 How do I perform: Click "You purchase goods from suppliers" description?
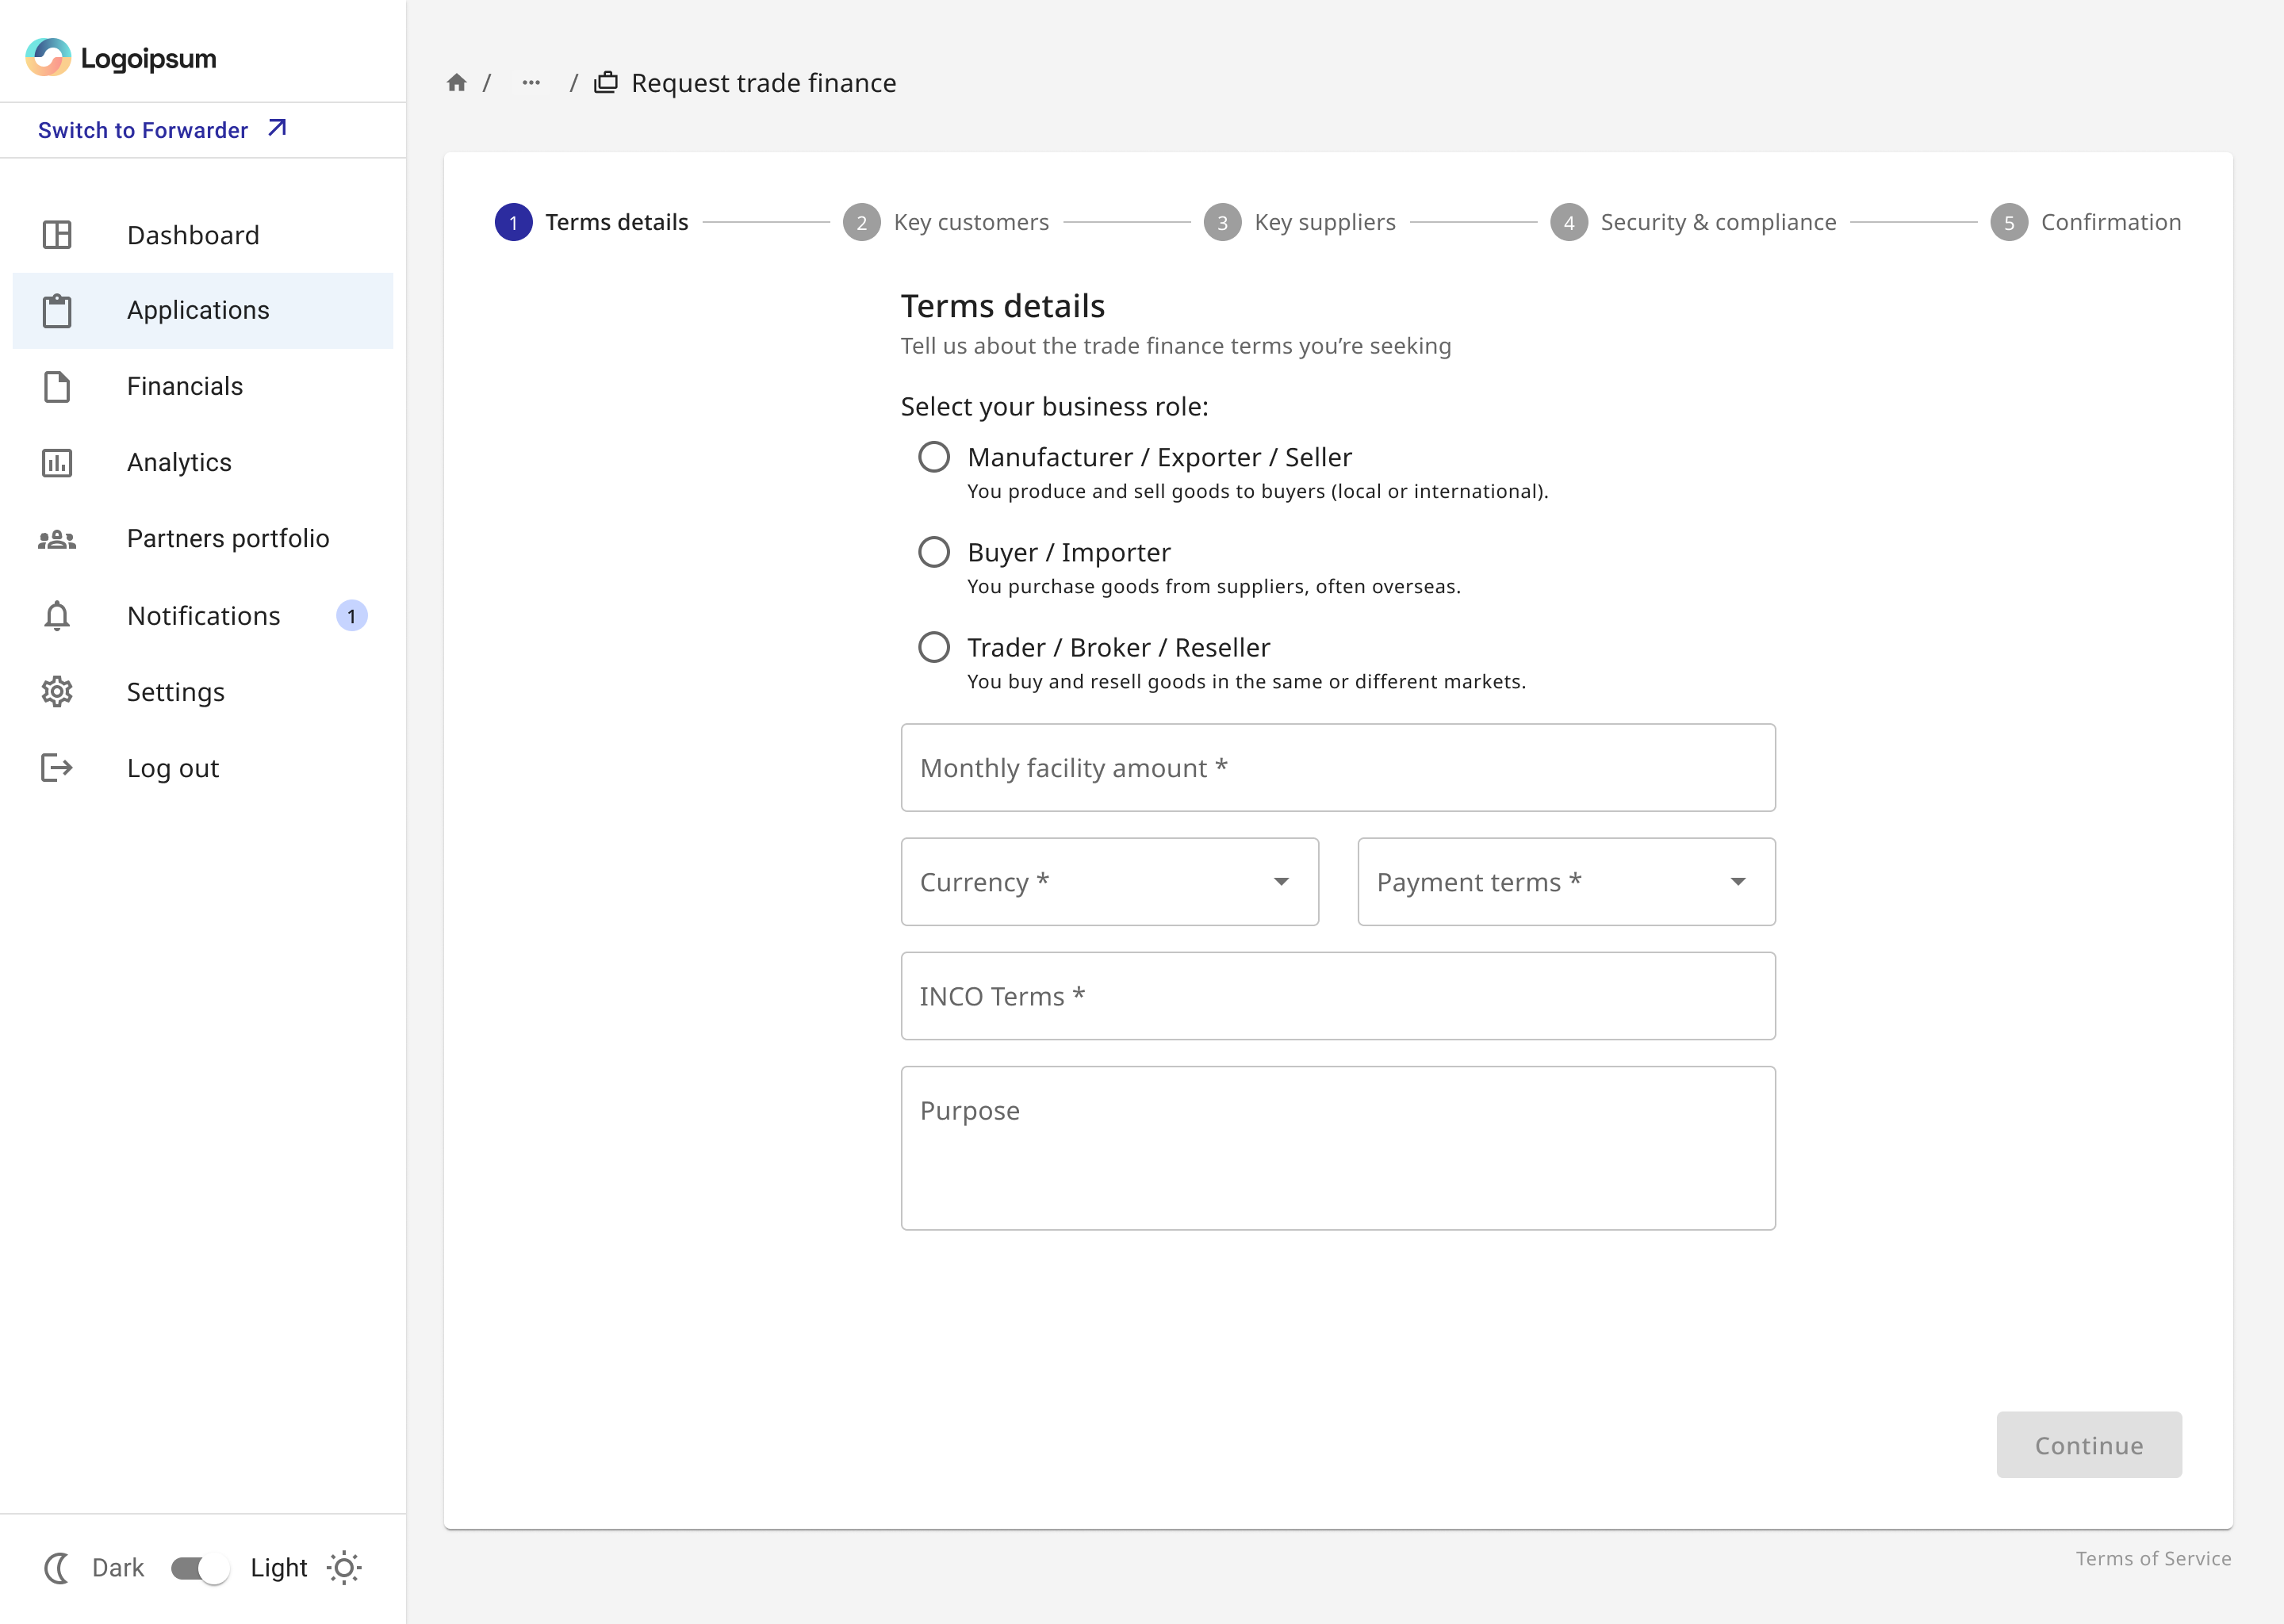[1214, 587]
